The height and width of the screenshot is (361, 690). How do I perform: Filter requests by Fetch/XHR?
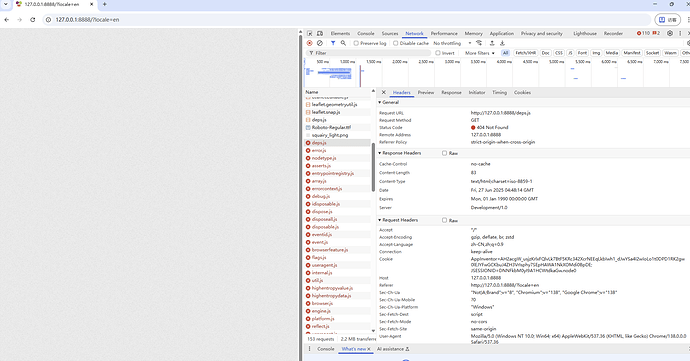(x=525, y=53)
